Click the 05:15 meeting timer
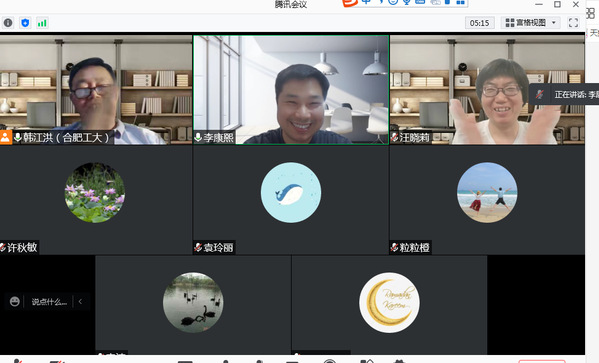599x363 pixels. (x=479, y=23)
